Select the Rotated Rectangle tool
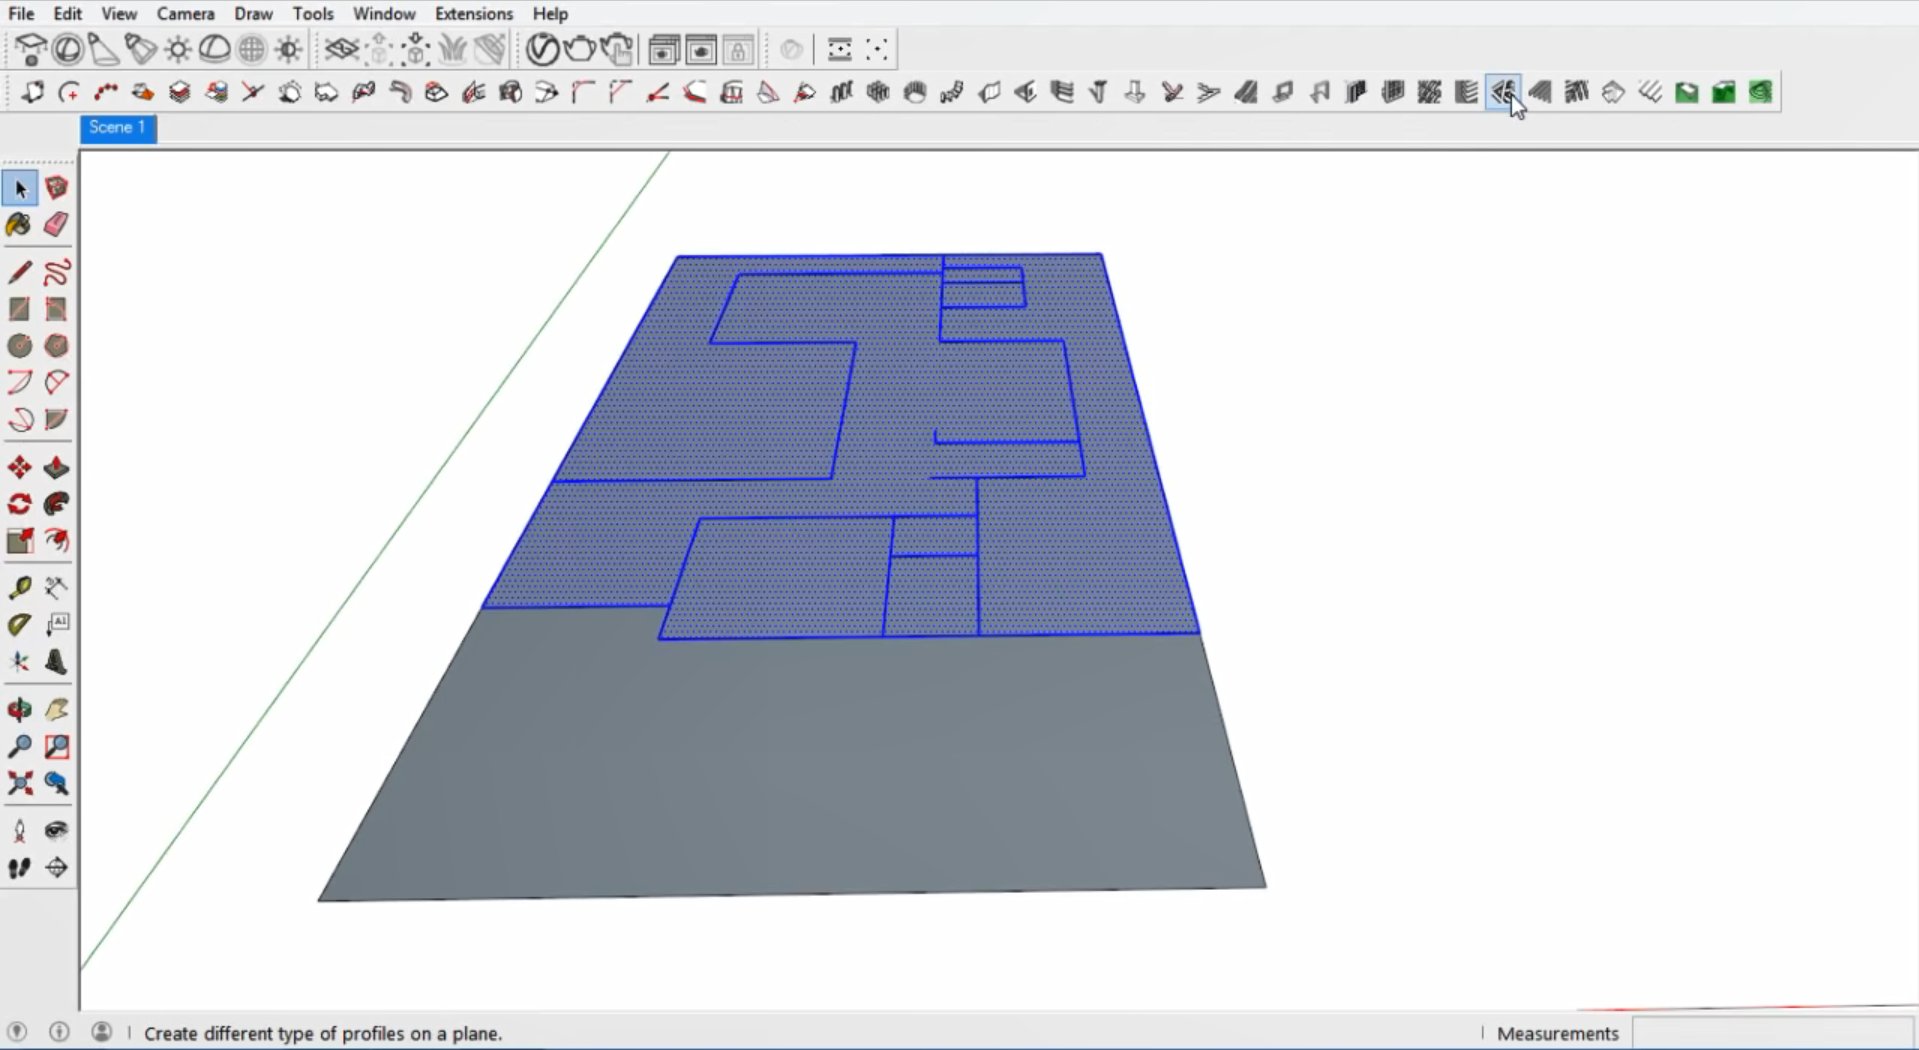Image resolution: width=1919 pixels, height=1050 pixels. pyautogui.click(x=57, y=309)
